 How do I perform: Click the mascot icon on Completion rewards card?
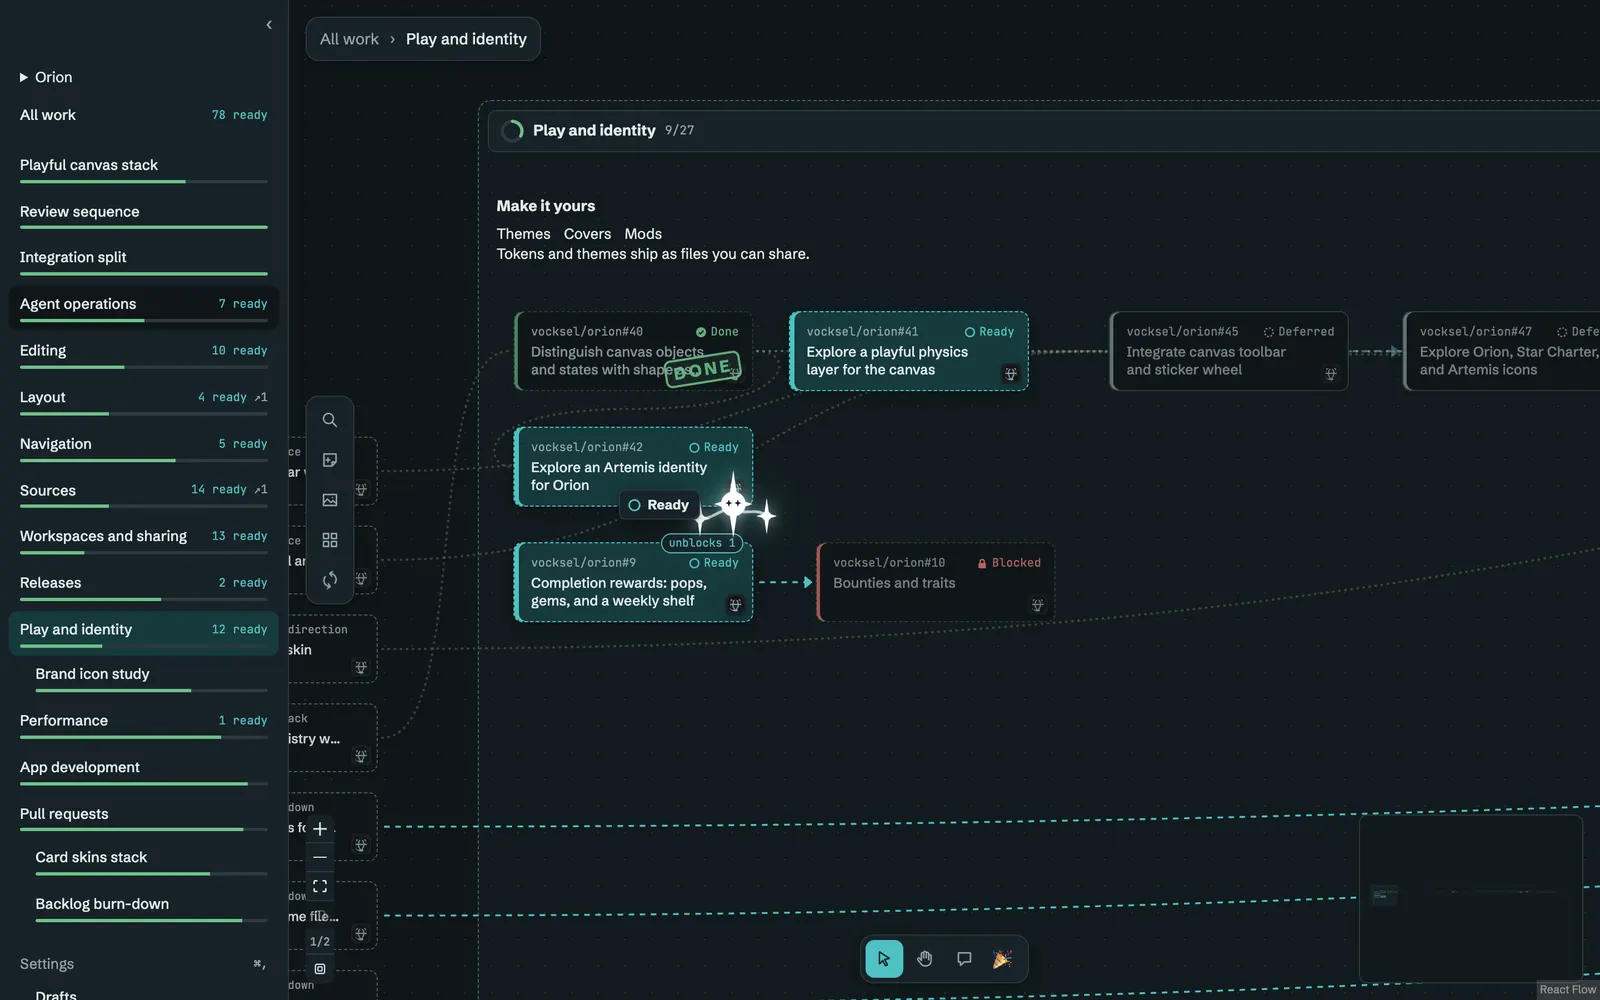tap(735, 605)
